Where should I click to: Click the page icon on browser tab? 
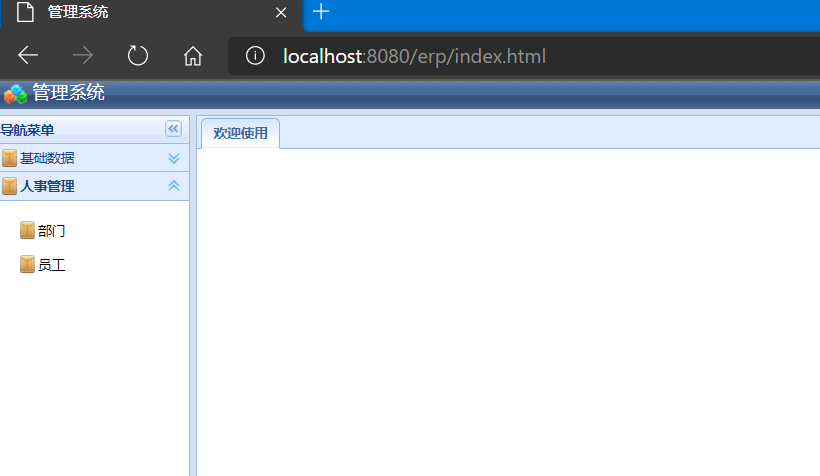point(25,12)
